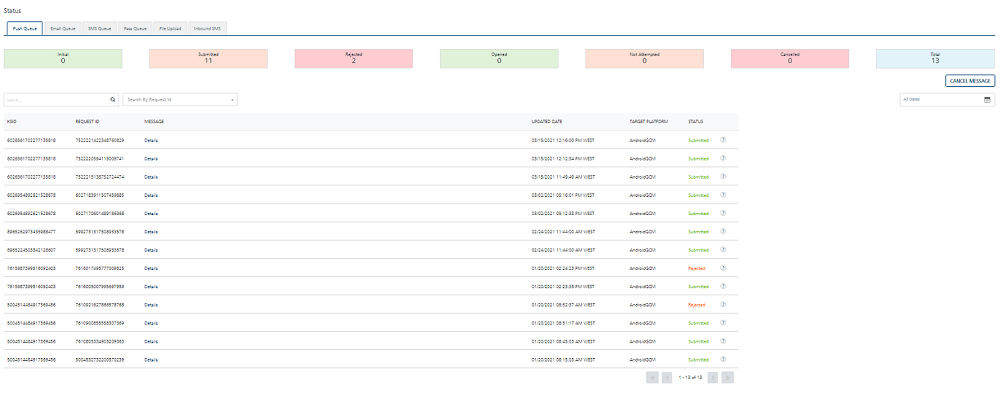Open Details link for Rejected 02:24:23 PM row
The image size is (1000, 393).
click(x=151, y=269)
